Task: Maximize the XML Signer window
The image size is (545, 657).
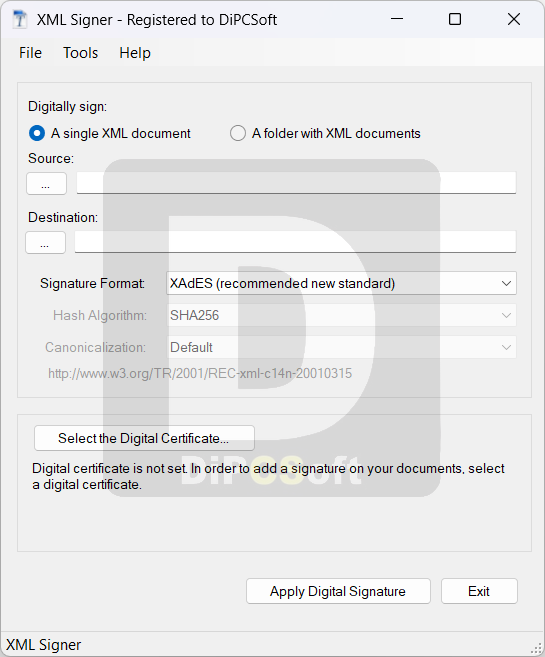Action: [x=455, y=19]
